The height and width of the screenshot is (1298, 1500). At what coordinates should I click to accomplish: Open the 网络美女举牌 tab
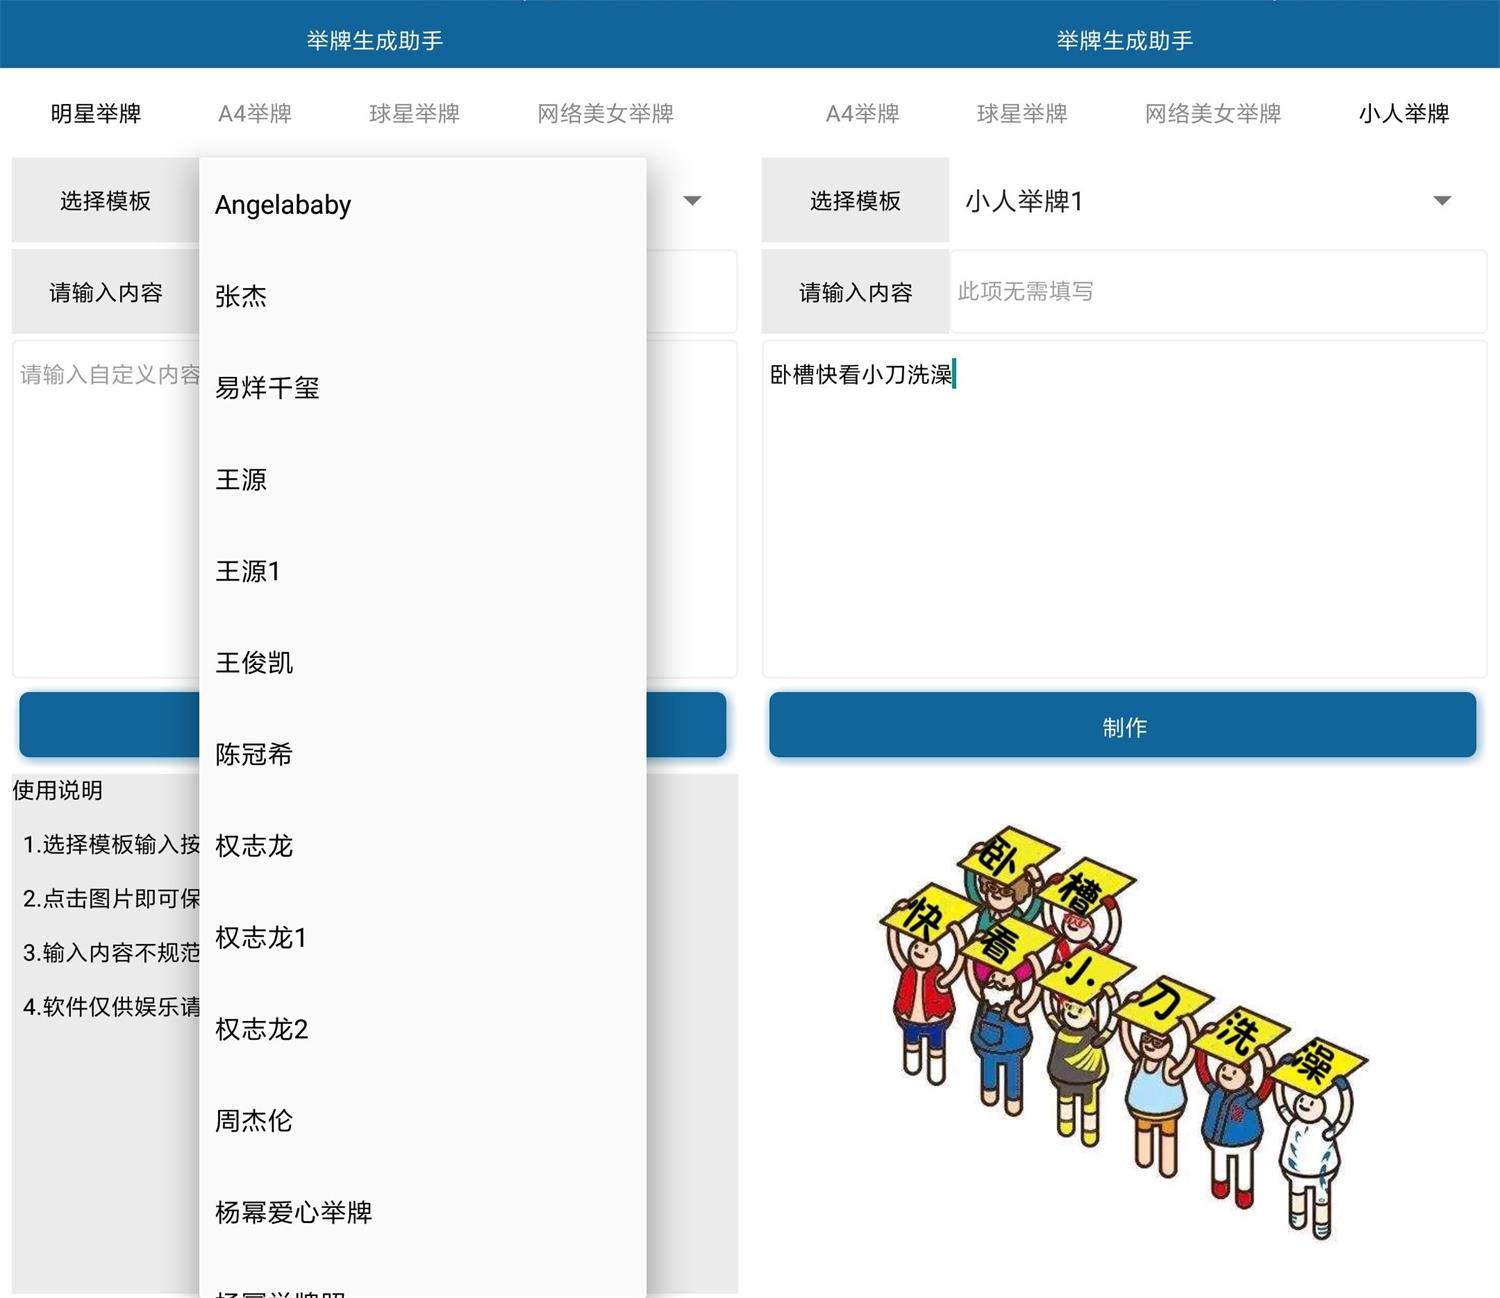click(605, 113)
